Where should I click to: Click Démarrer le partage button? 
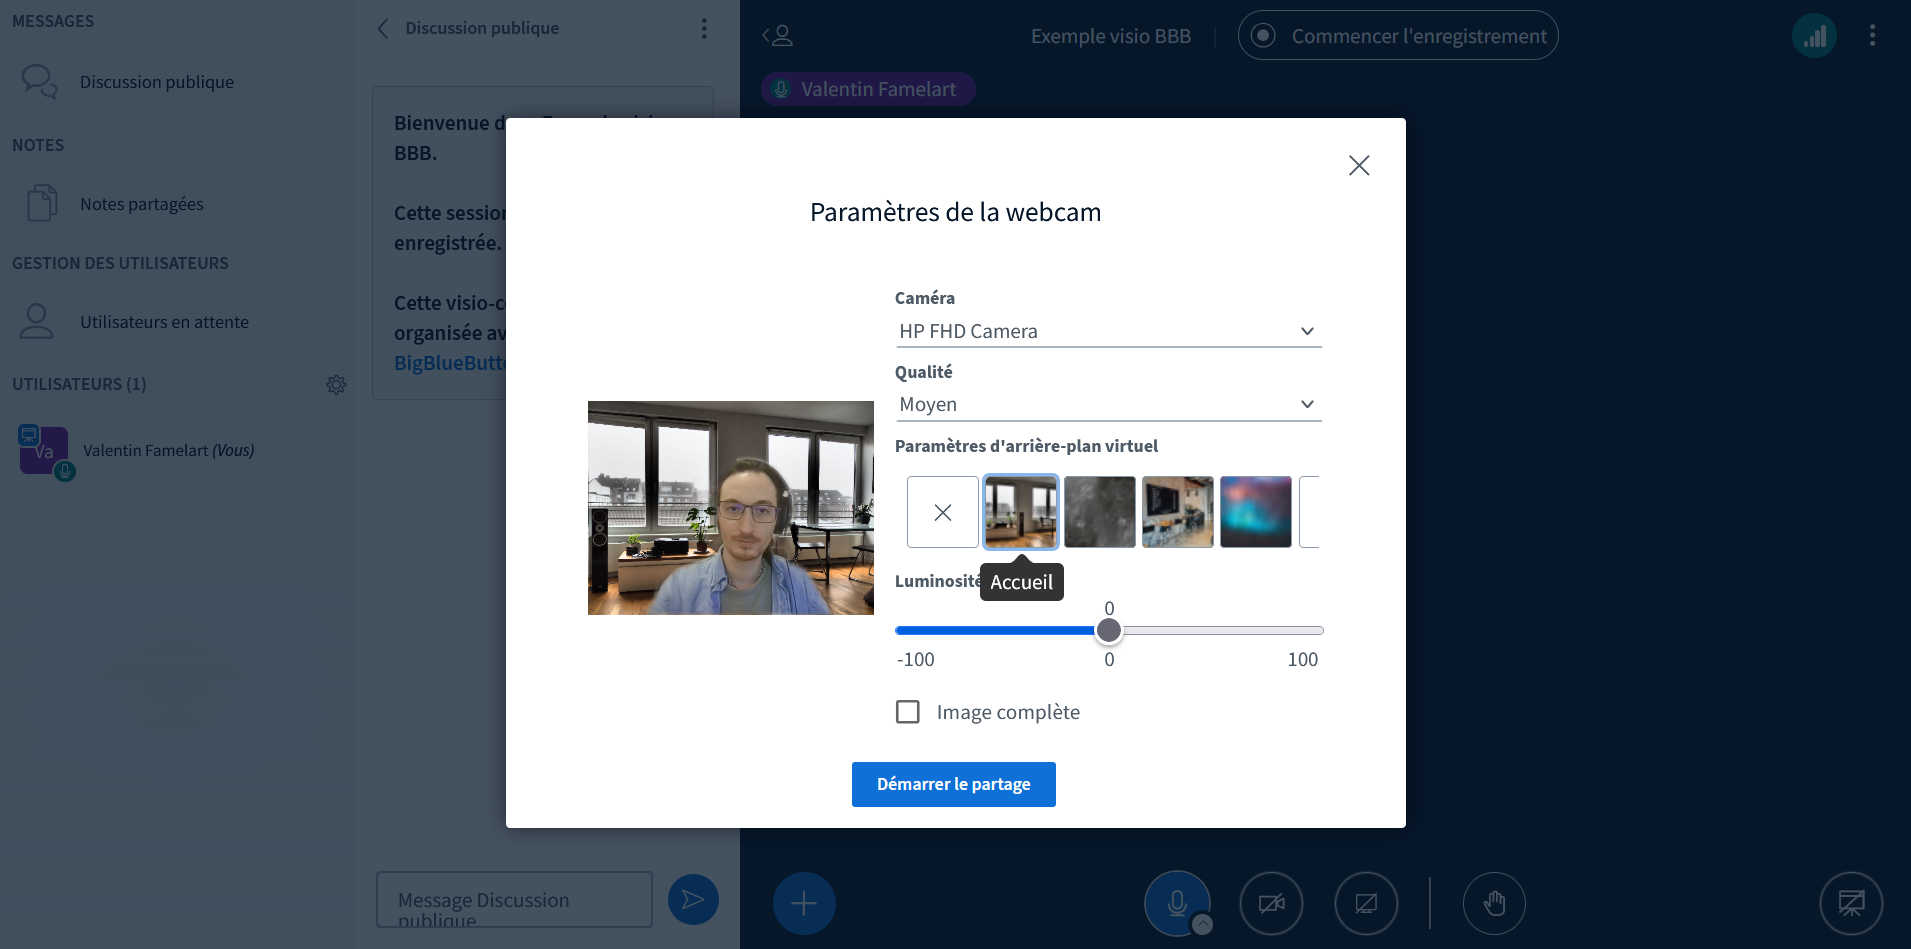(x=953, y=784)
